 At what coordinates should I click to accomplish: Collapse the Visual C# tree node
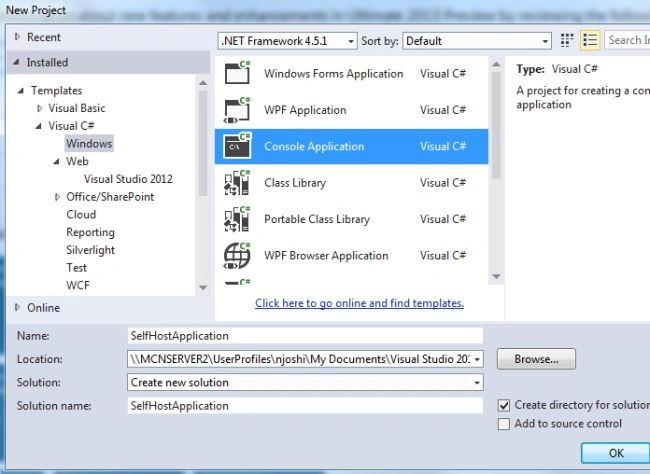click(39, 126)
